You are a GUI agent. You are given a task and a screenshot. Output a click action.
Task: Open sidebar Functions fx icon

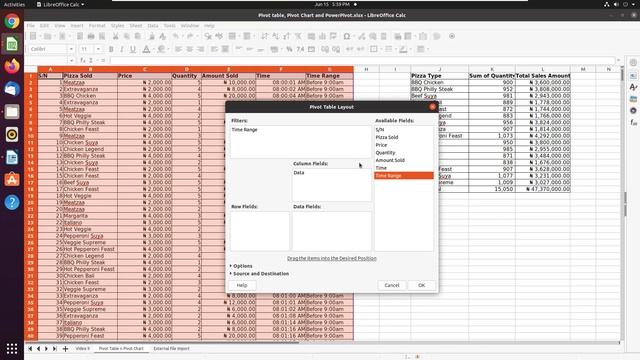[x=633, y=122]
